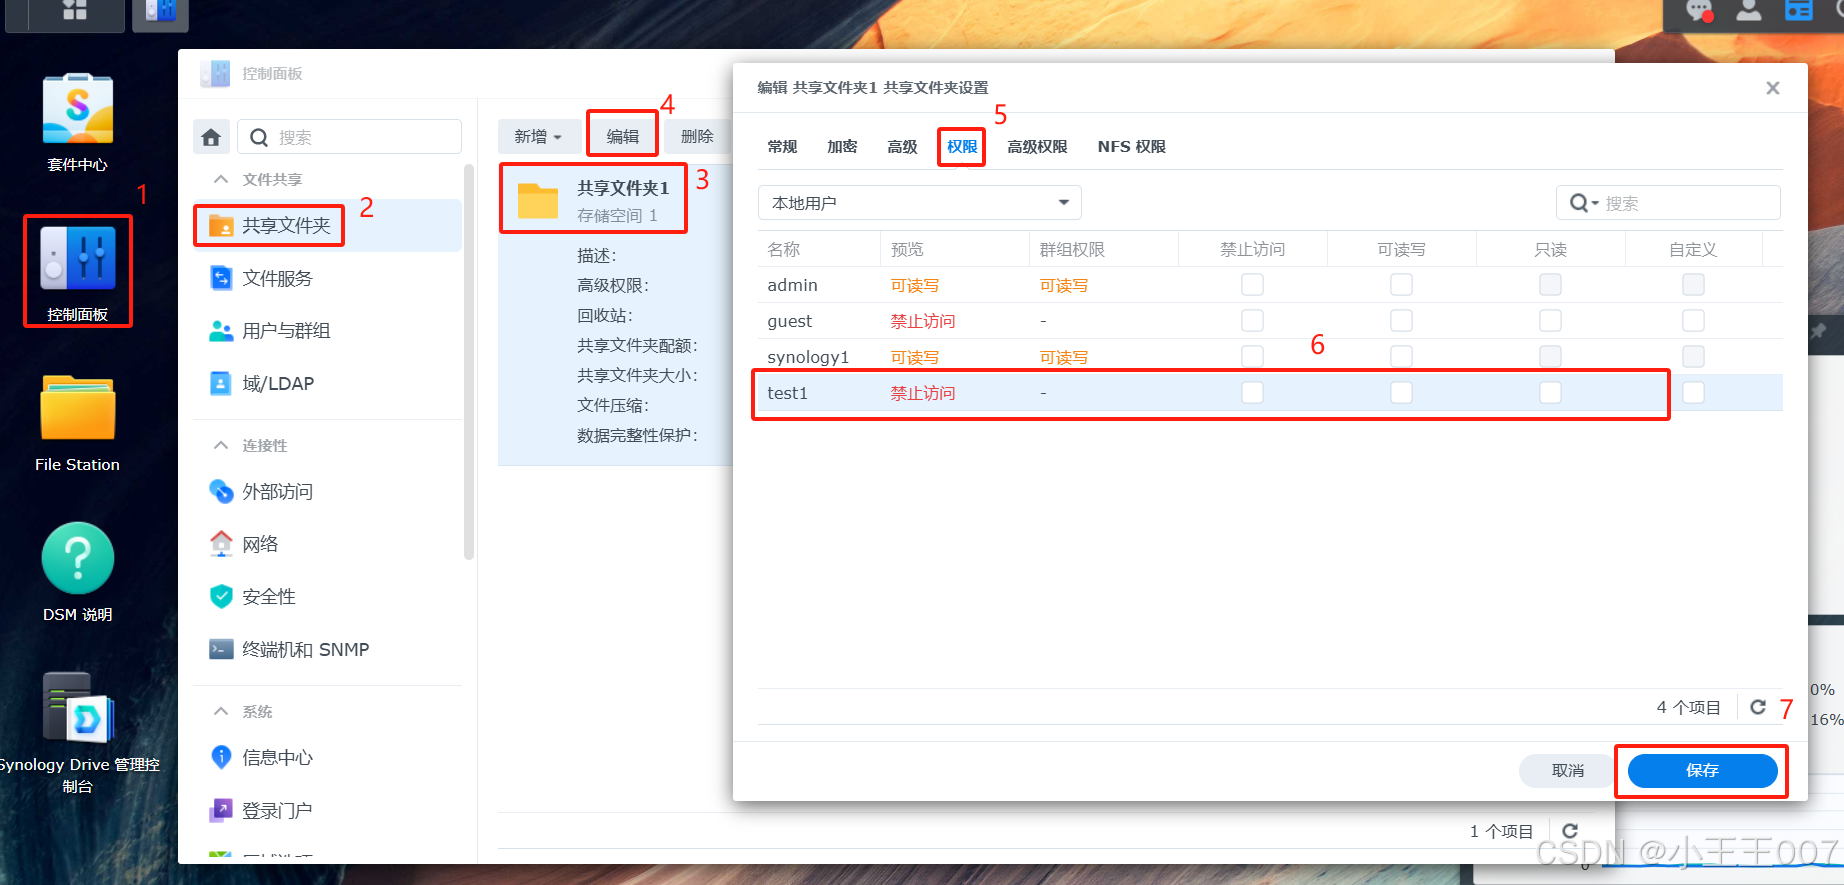
Task: Click the Domain/LDAP sidebar icon
Action: [221, 384]
